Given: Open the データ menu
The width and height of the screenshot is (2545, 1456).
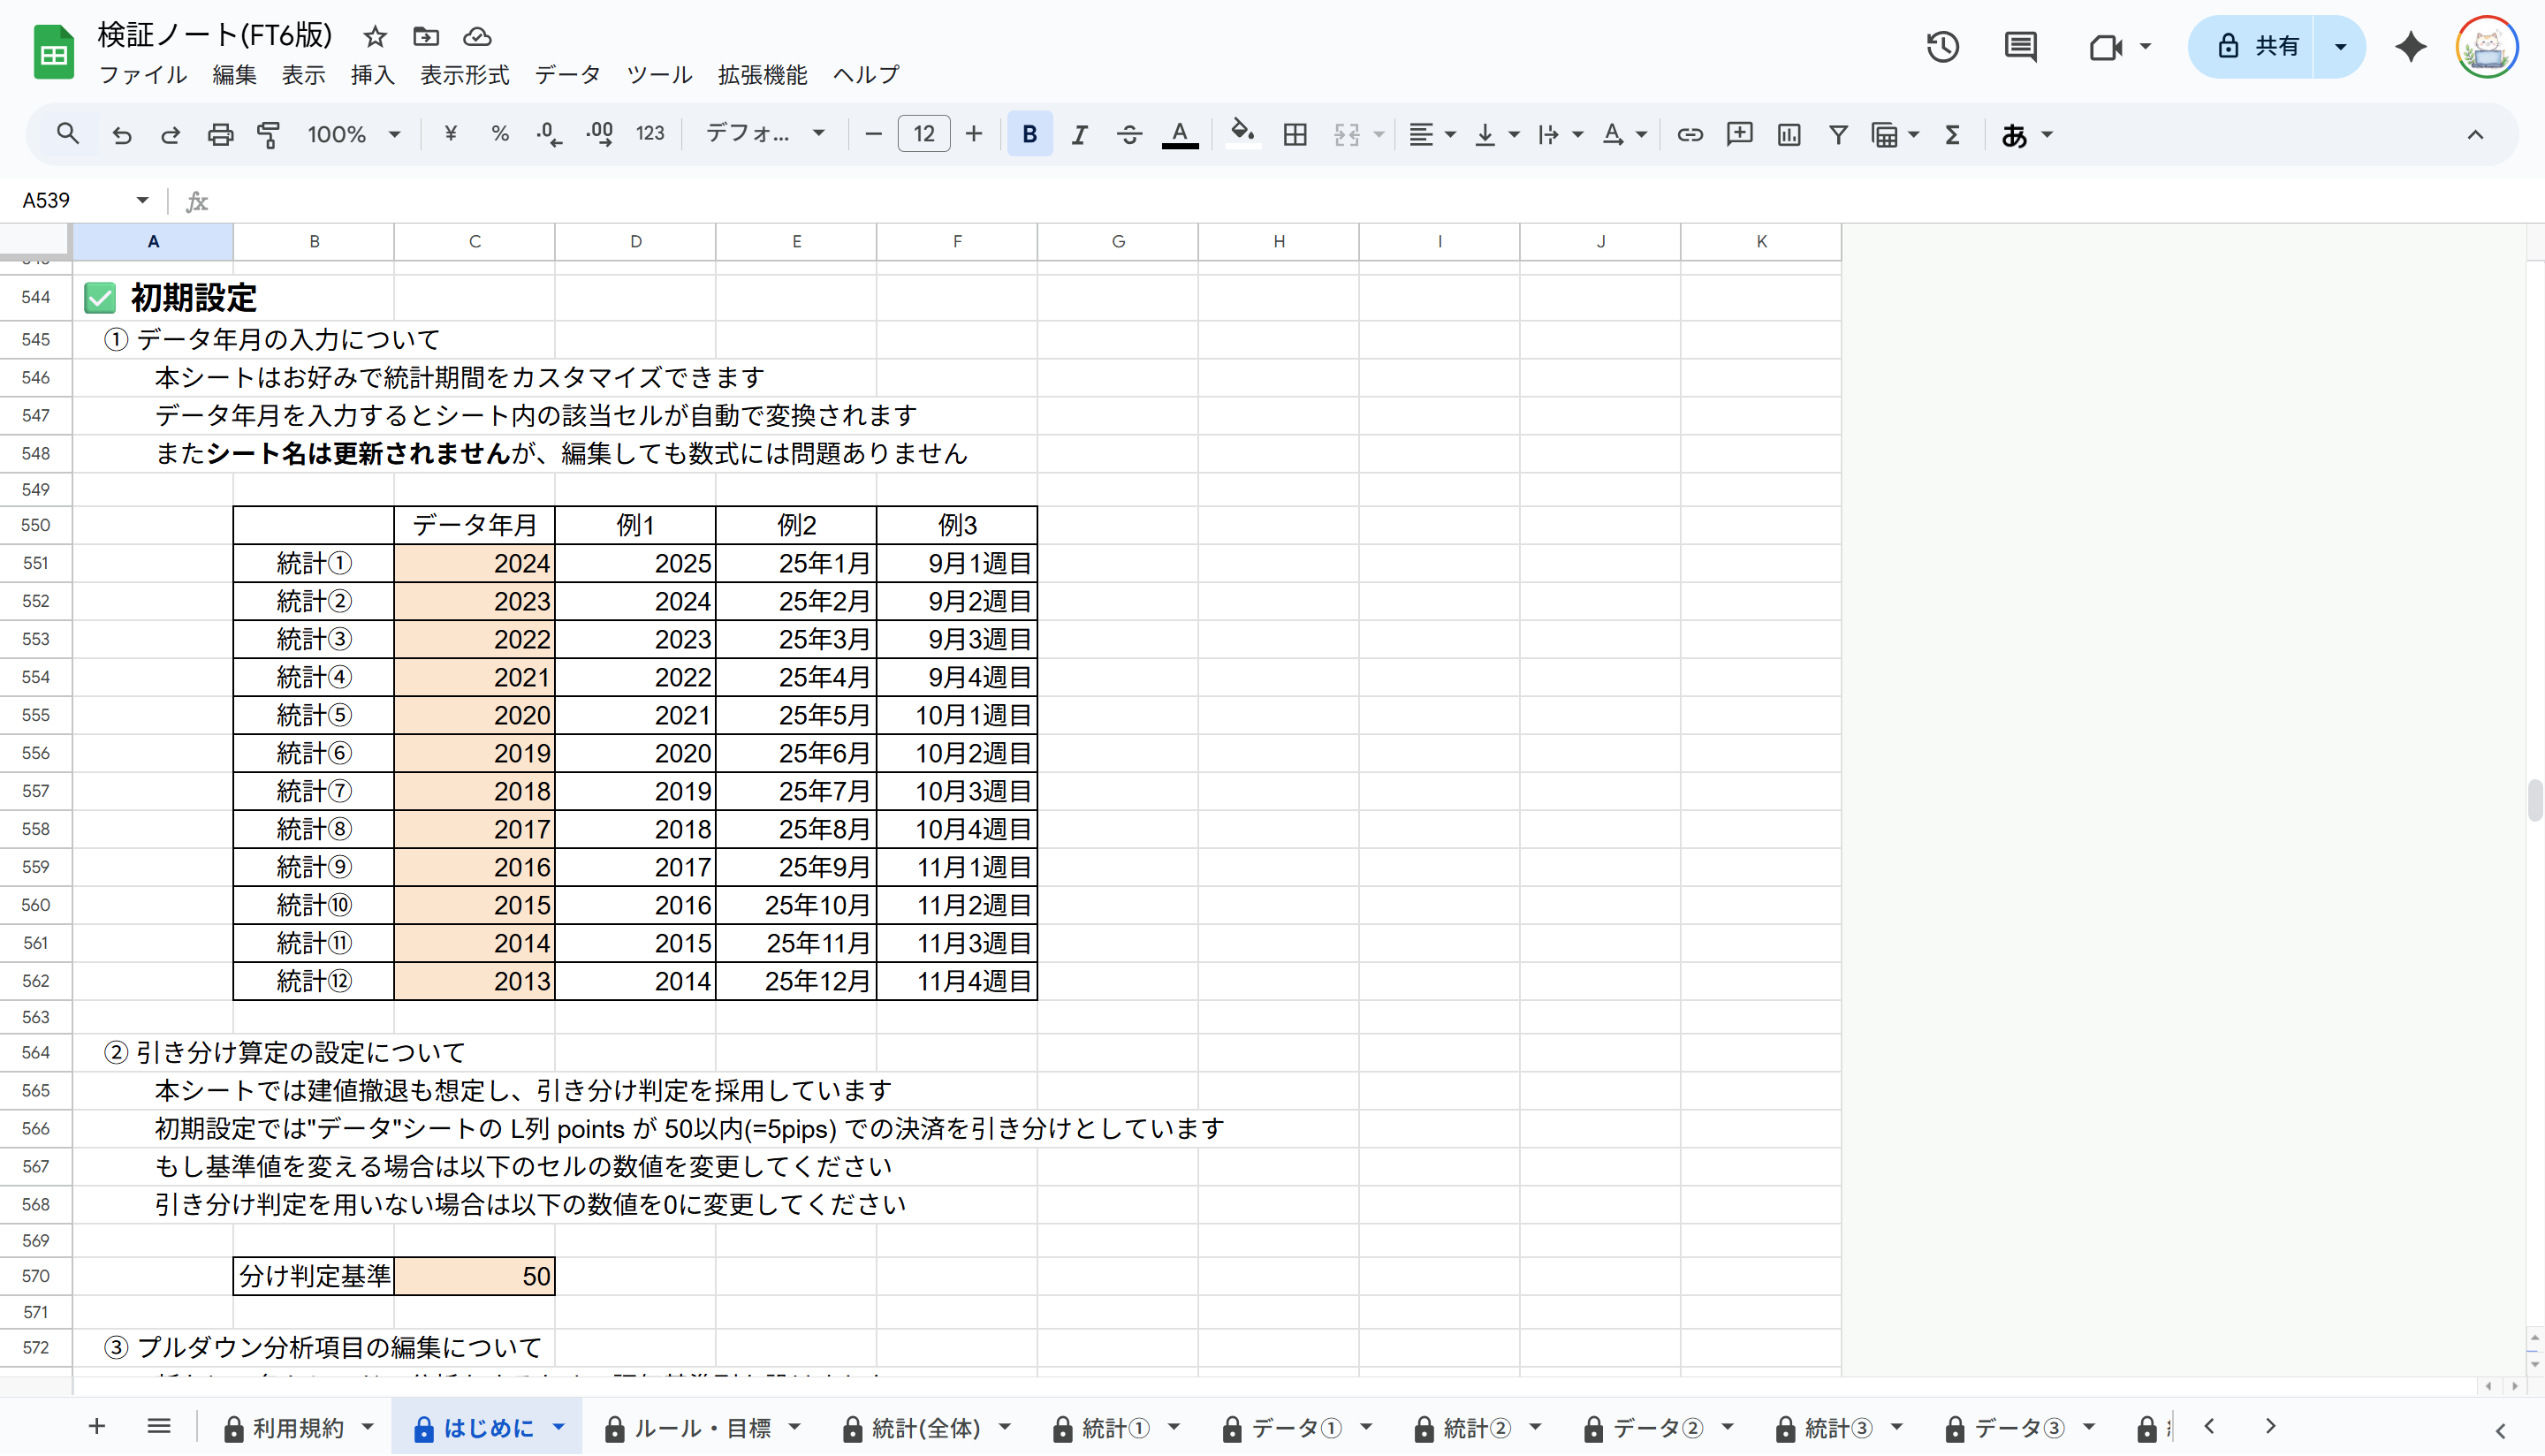Looking at the screenshot, I should pos(567,75).
